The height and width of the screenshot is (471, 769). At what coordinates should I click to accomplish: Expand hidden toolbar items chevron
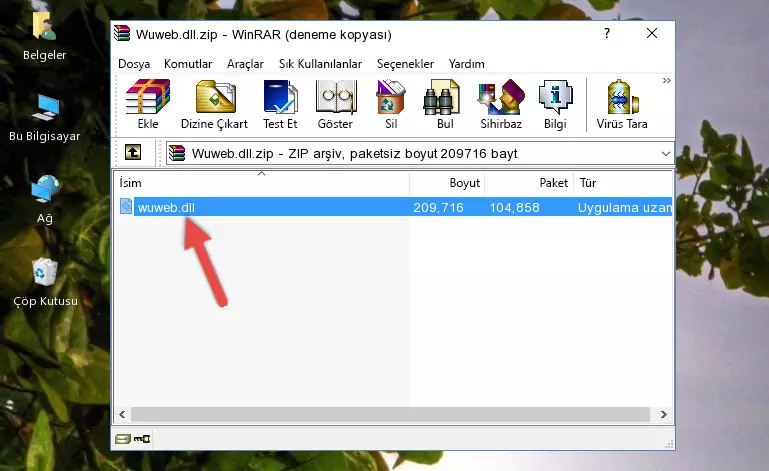pyautogui.click(x=666, y=80)
